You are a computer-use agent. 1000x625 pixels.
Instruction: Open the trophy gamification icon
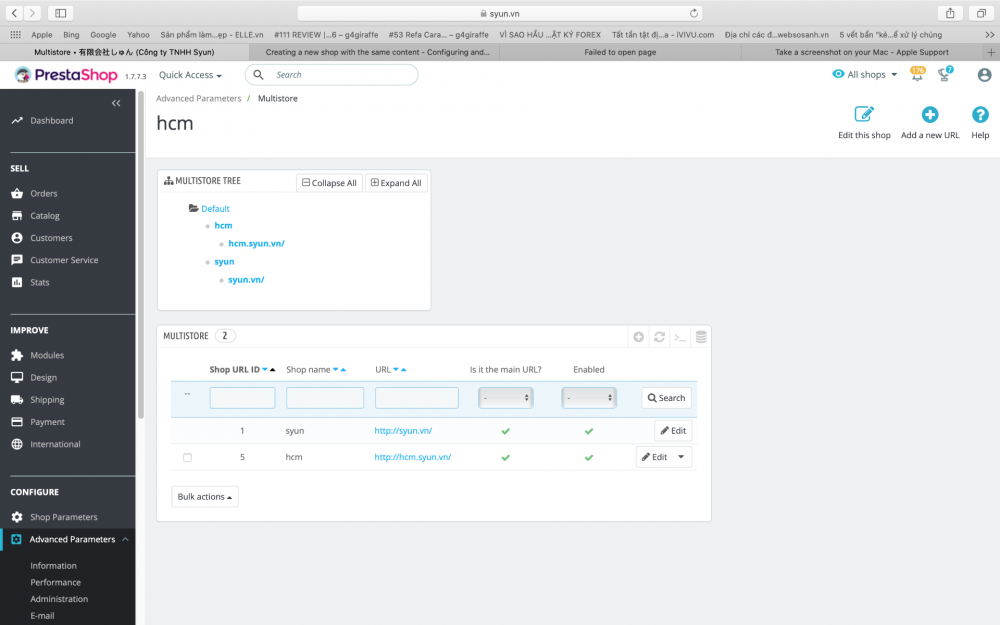945,75
